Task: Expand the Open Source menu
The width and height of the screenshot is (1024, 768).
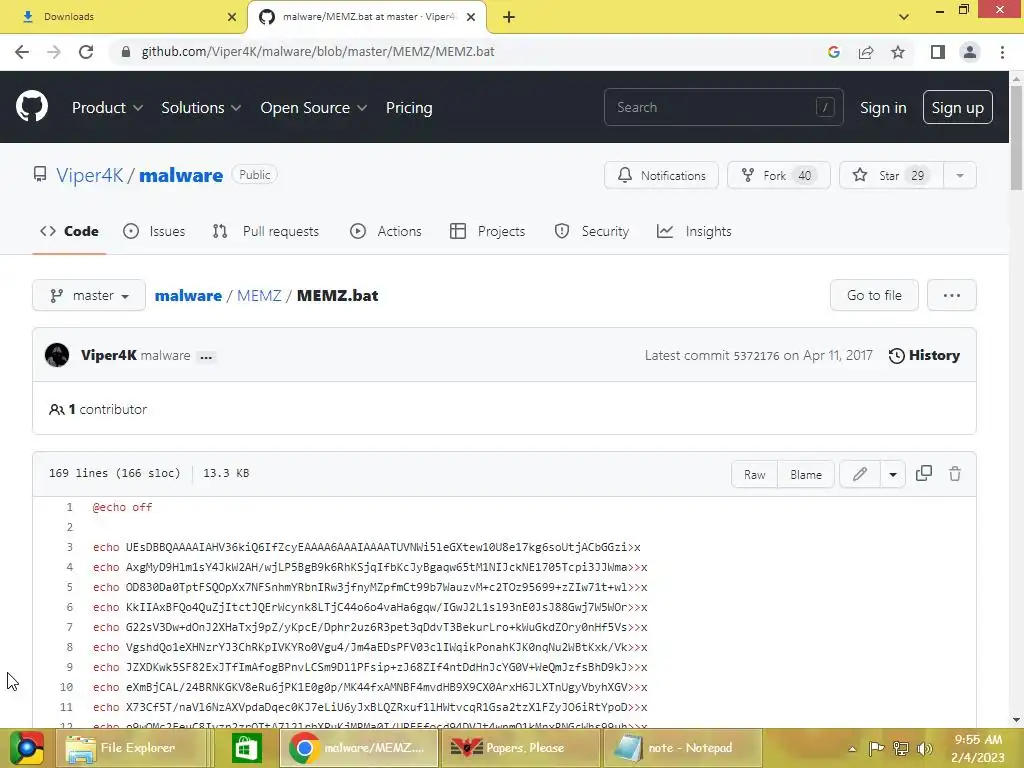Action: click(313, 108)
